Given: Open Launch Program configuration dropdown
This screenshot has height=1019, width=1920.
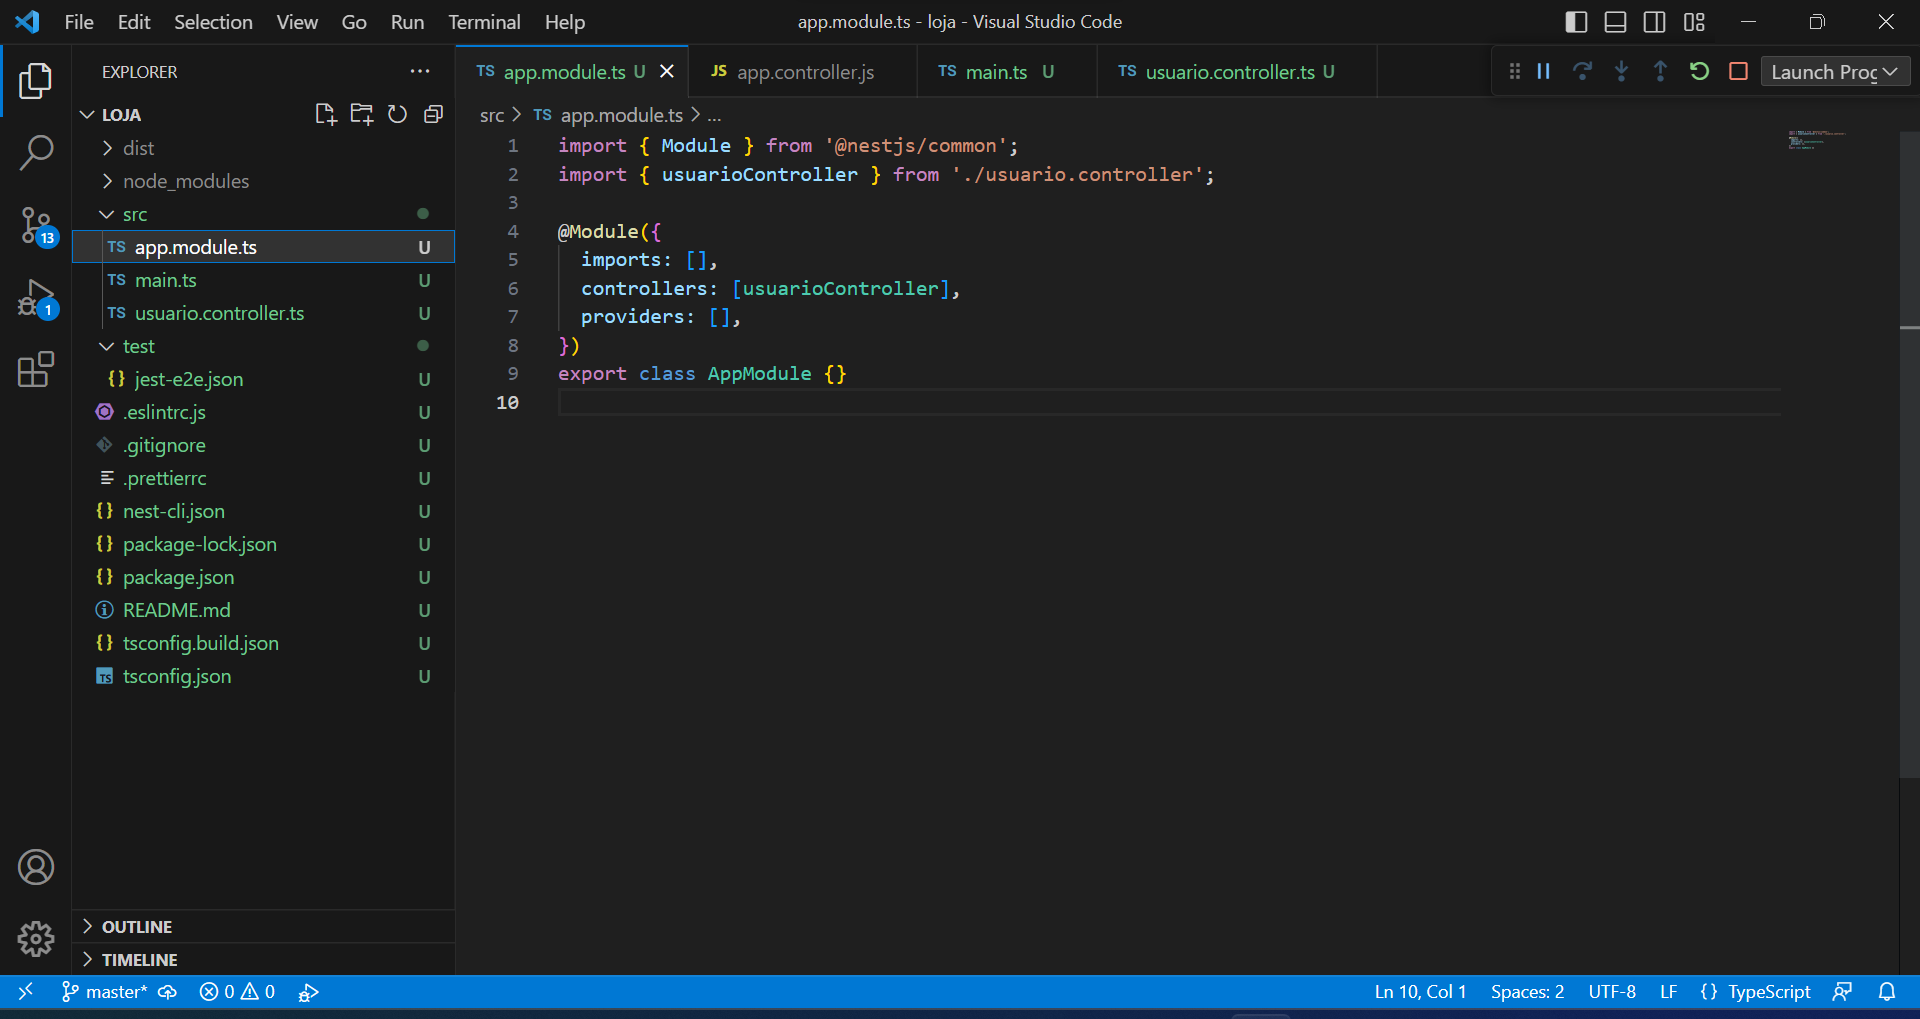Looking at the screenshot, I should 1835,72.
